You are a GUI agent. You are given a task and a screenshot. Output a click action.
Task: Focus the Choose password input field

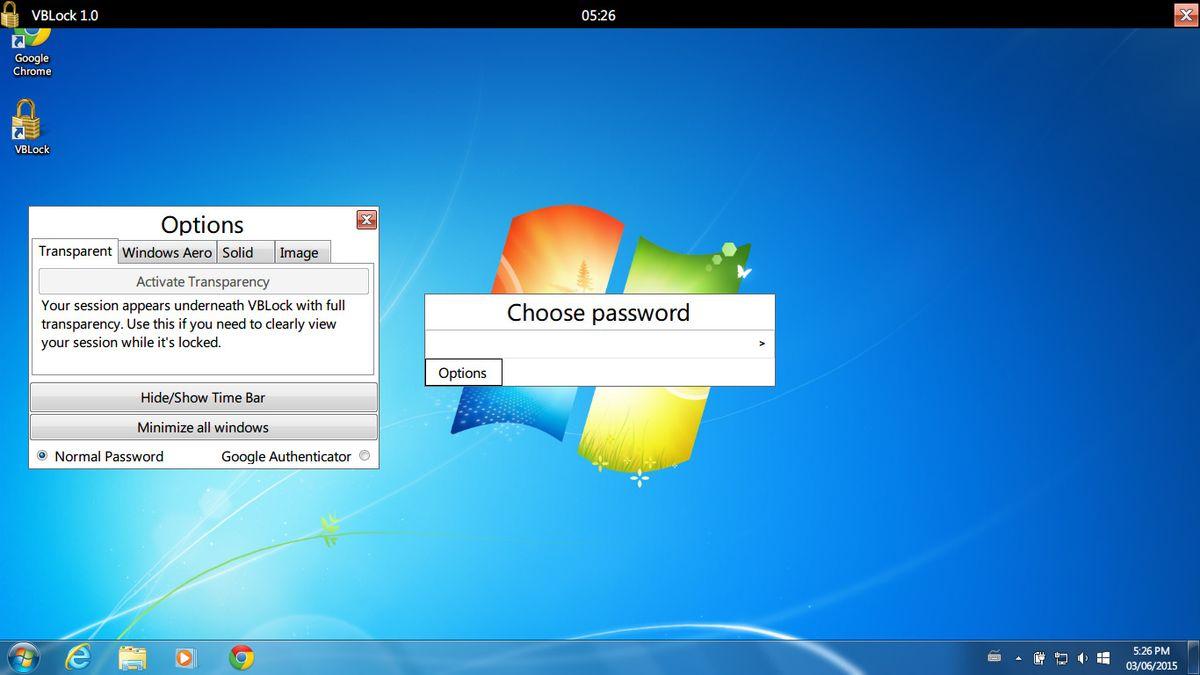click(x=589, y=344)
